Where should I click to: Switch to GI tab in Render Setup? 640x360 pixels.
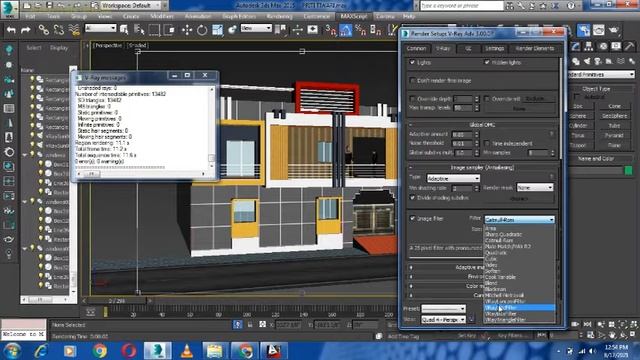pyautogui.click(x=468, y=49)
